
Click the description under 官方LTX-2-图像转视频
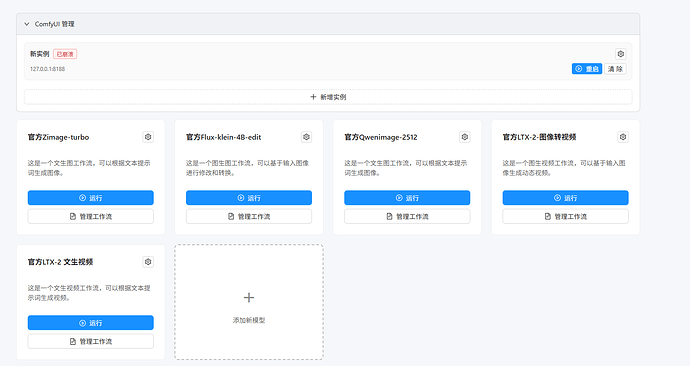pos(564,168)
